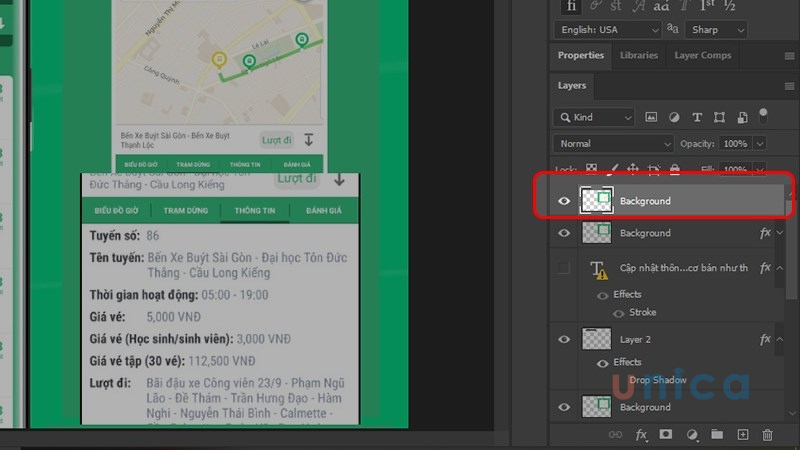Toggle discretionary ligatures st icon
The width and height of the screenshot is (800, 450).
(x=616, y=6)
